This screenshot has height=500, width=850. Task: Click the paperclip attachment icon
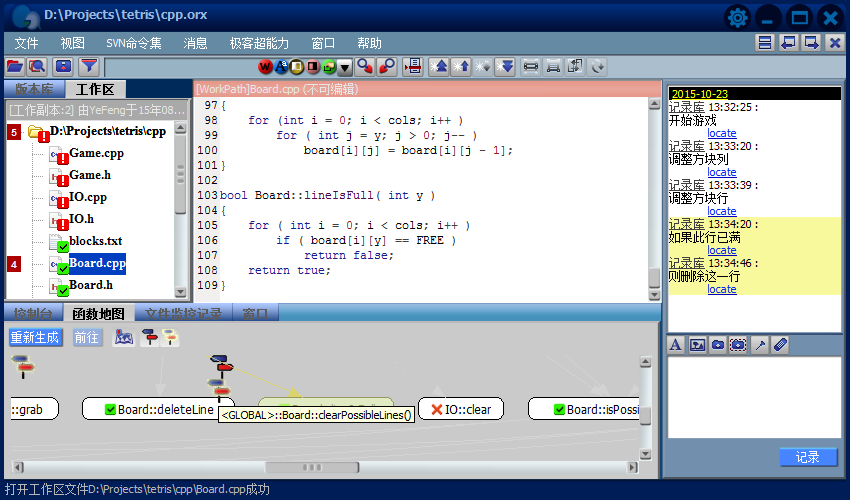point(781,345)
